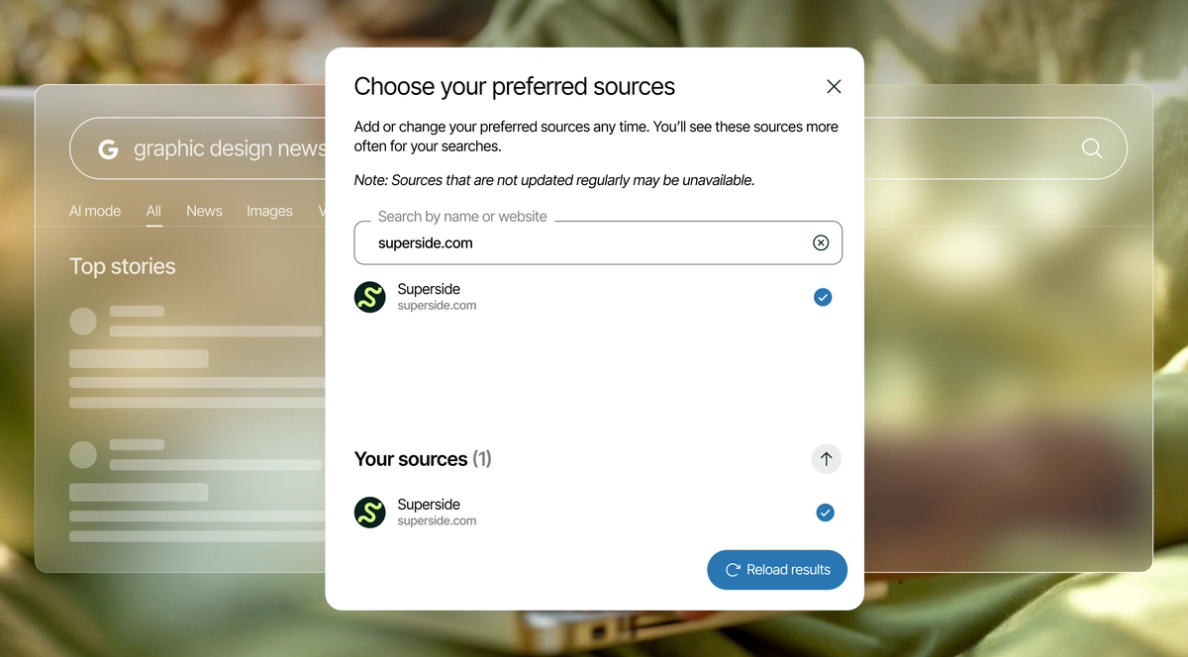Click the Google G logo
This screenshot has width=1188, height=657.
pyautogui.click(x=108, y=149)
